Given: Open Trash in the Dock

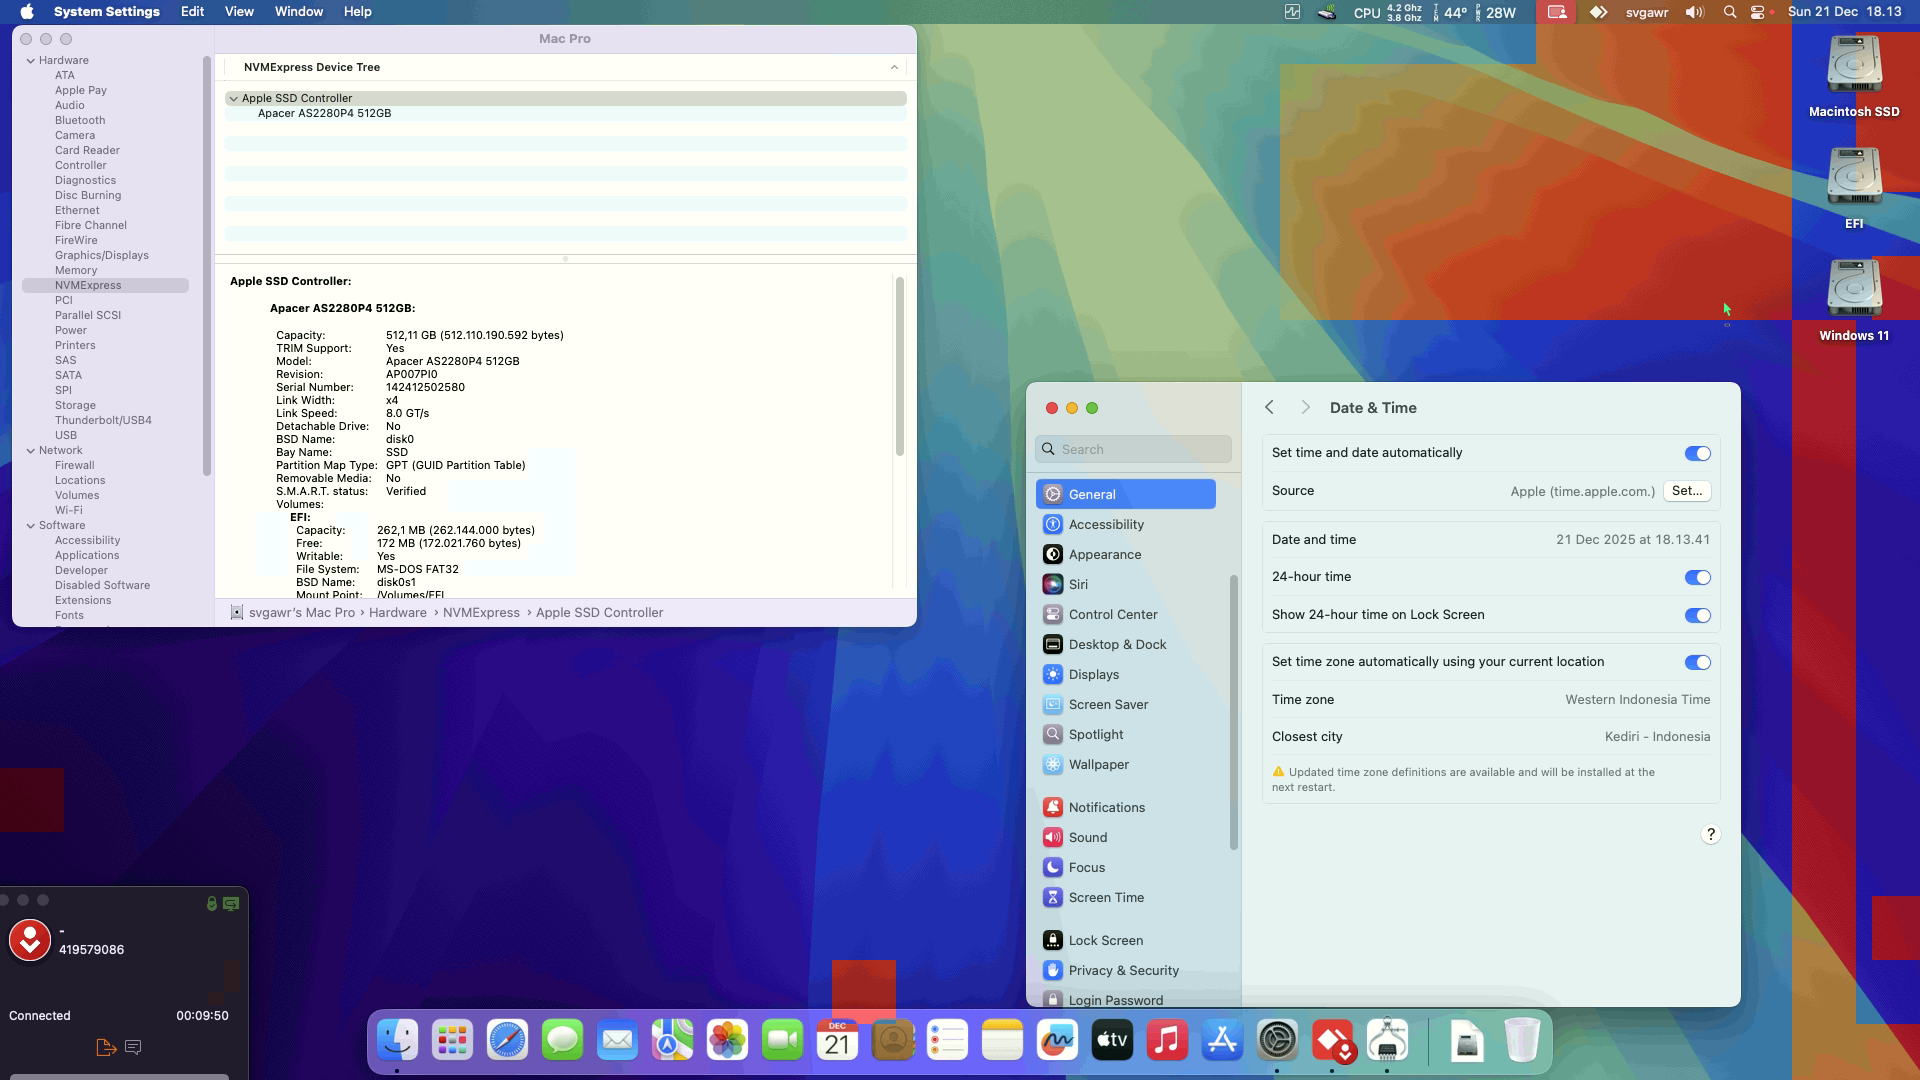Looking at the screenshot, I should (x=1521, y=1041).
